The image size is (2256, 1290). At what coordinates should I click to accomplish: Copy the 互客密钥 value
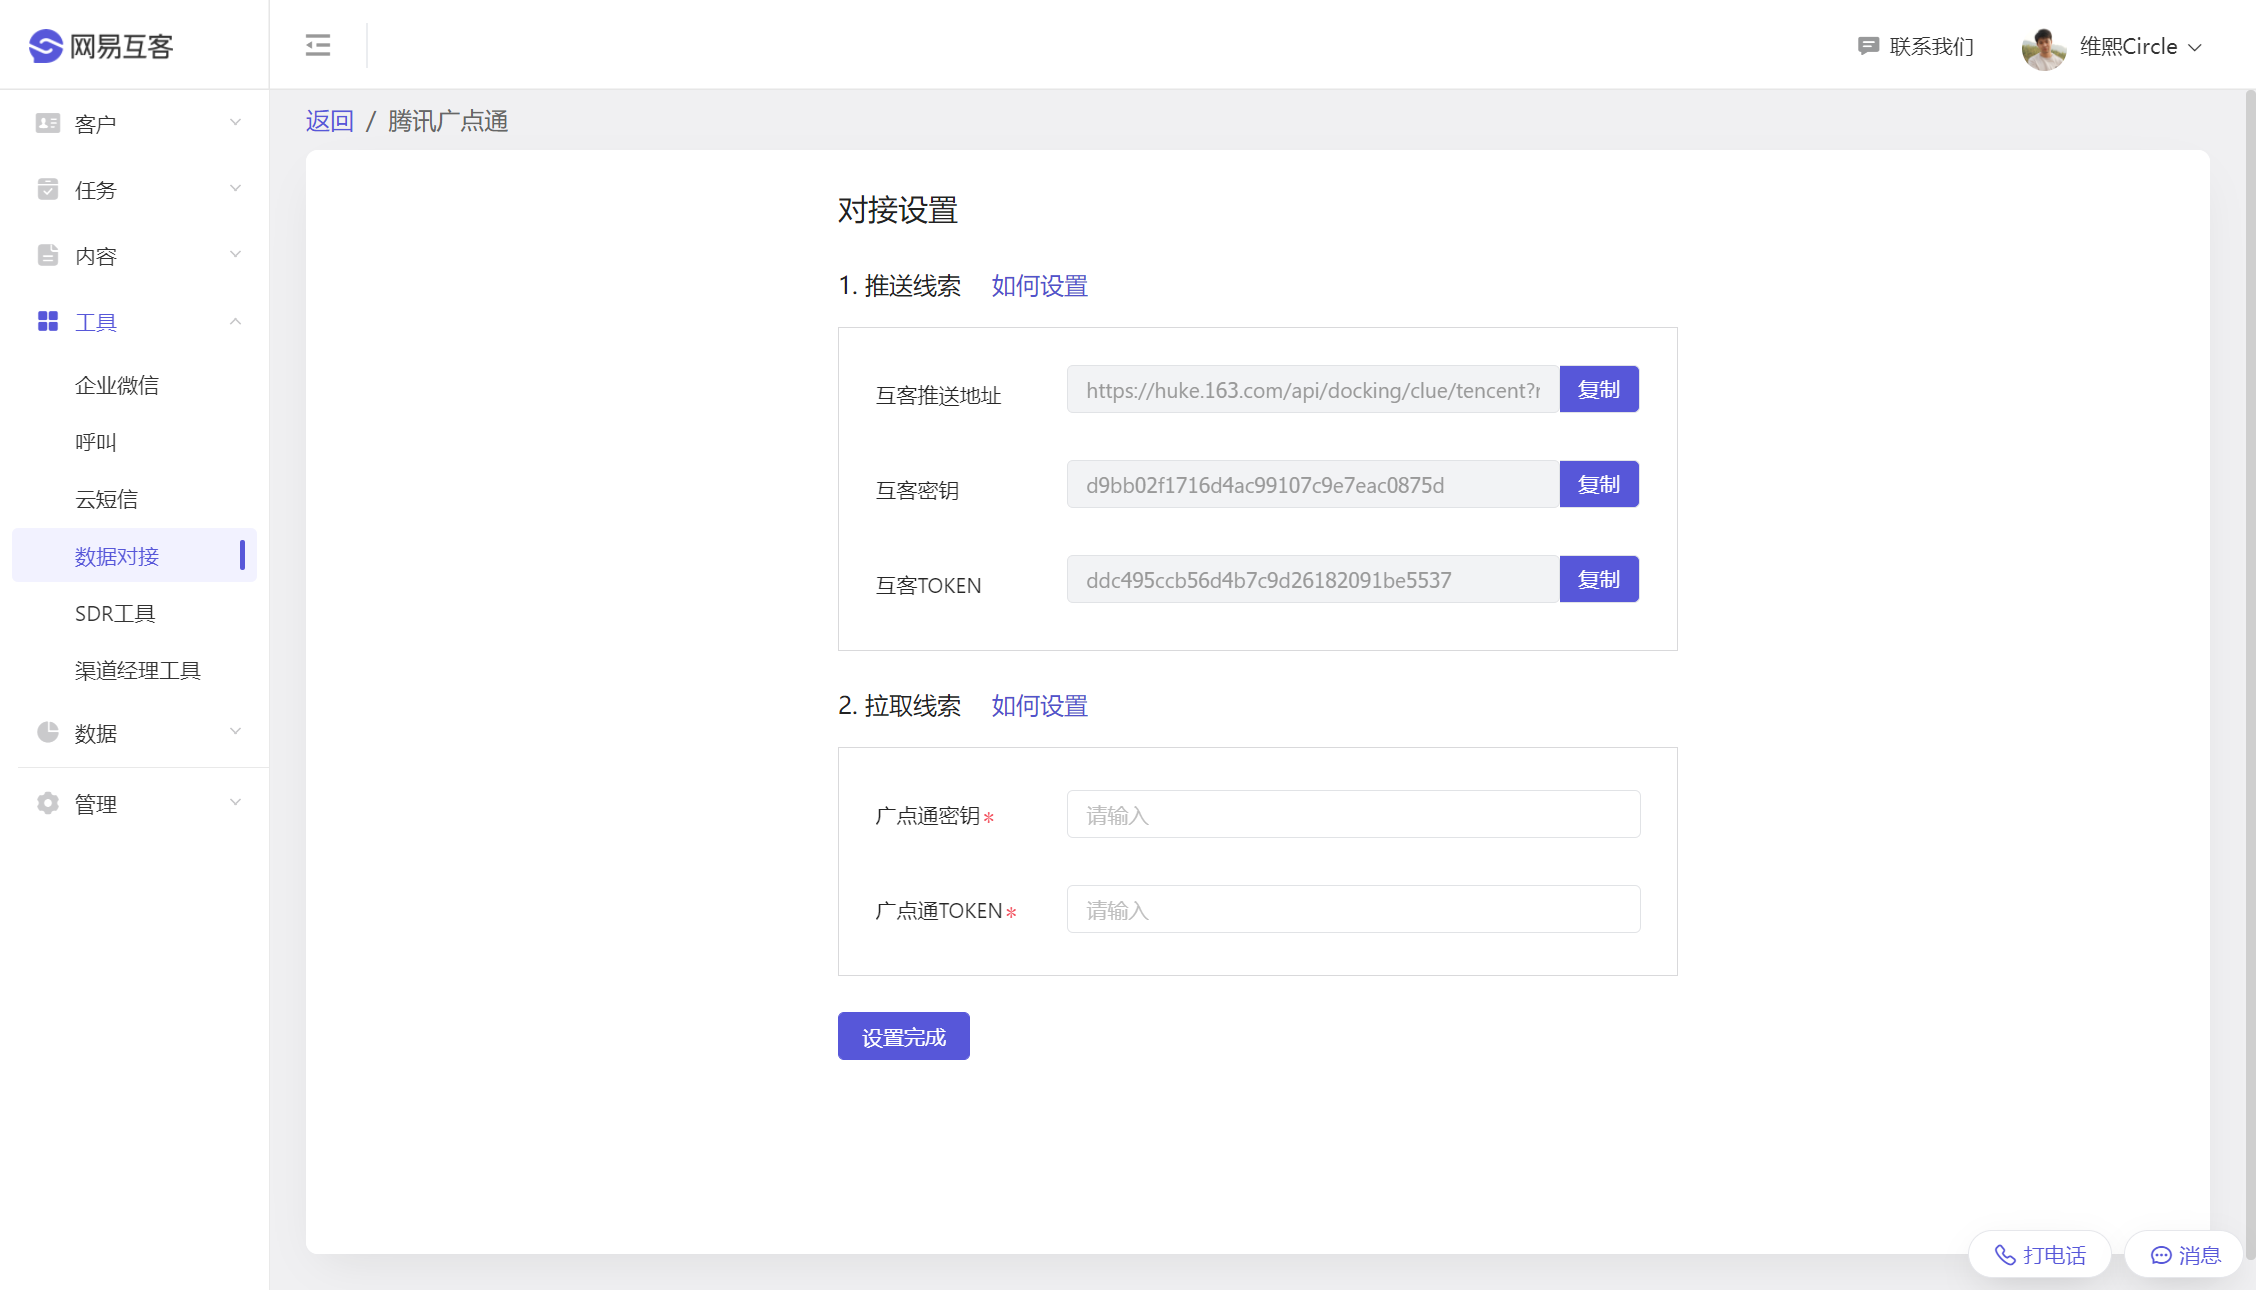(1599, 484)
